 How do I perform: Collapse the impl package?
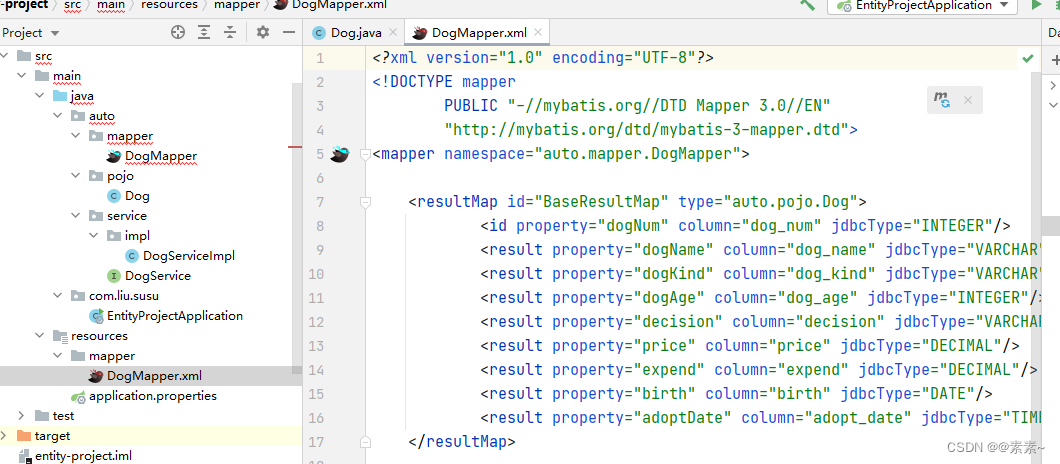click(x=94, y=236)
